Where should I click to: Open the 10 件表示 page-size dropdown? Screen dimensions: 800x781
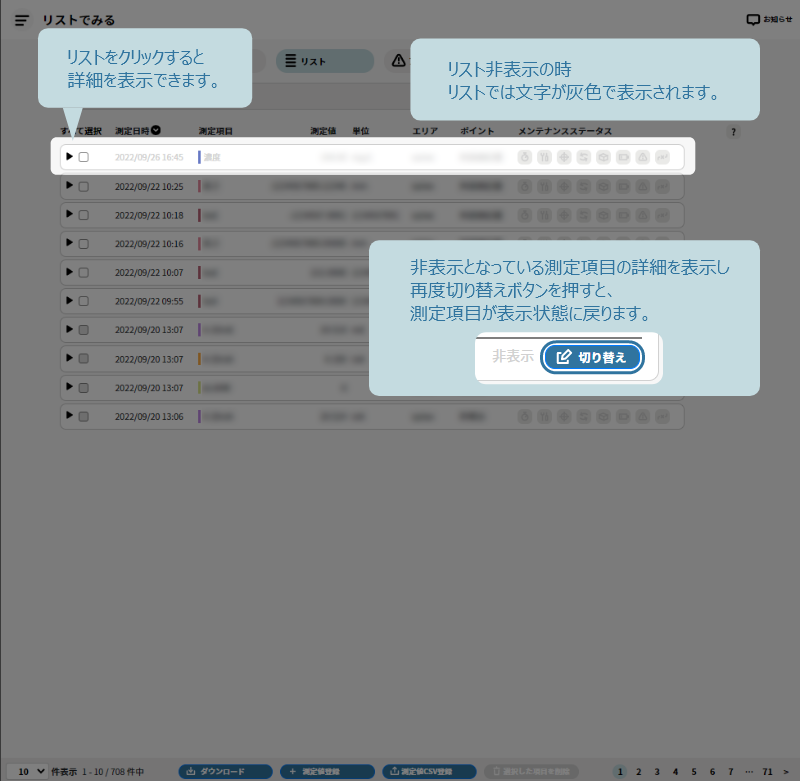tap(28, 771)
